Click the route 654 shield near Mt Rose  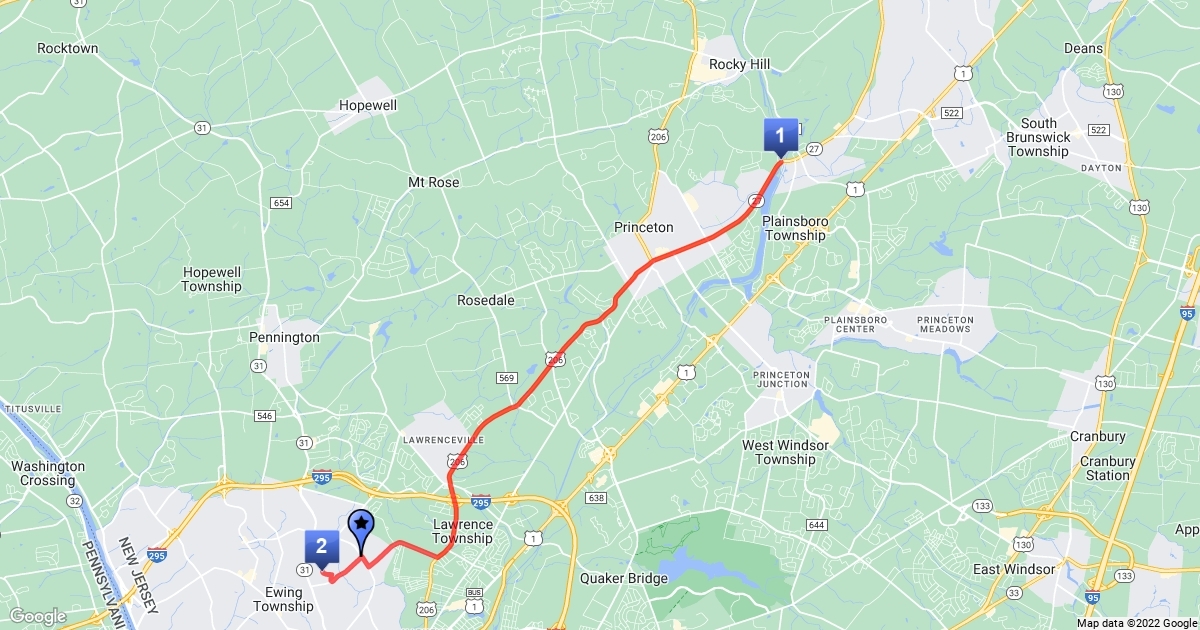tap(280, 203)
